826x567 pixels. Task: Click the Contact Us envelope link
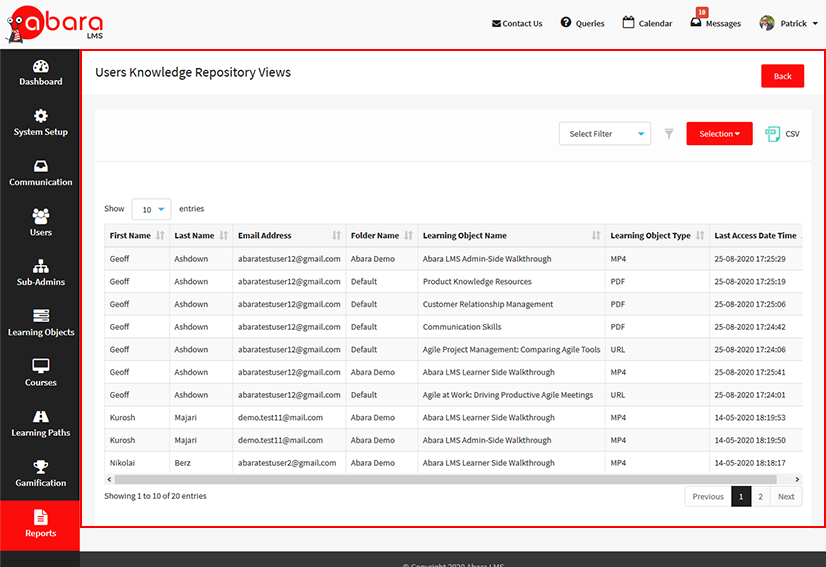(517, 23)
